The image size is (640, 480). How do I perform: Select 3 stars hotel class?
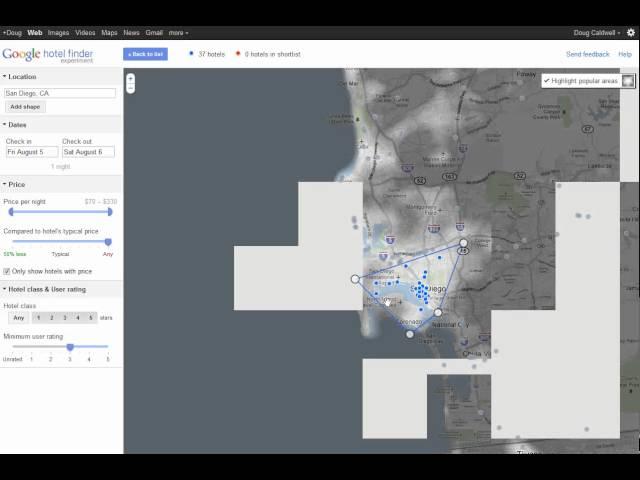pyautogui.click(x=64, y=318)
